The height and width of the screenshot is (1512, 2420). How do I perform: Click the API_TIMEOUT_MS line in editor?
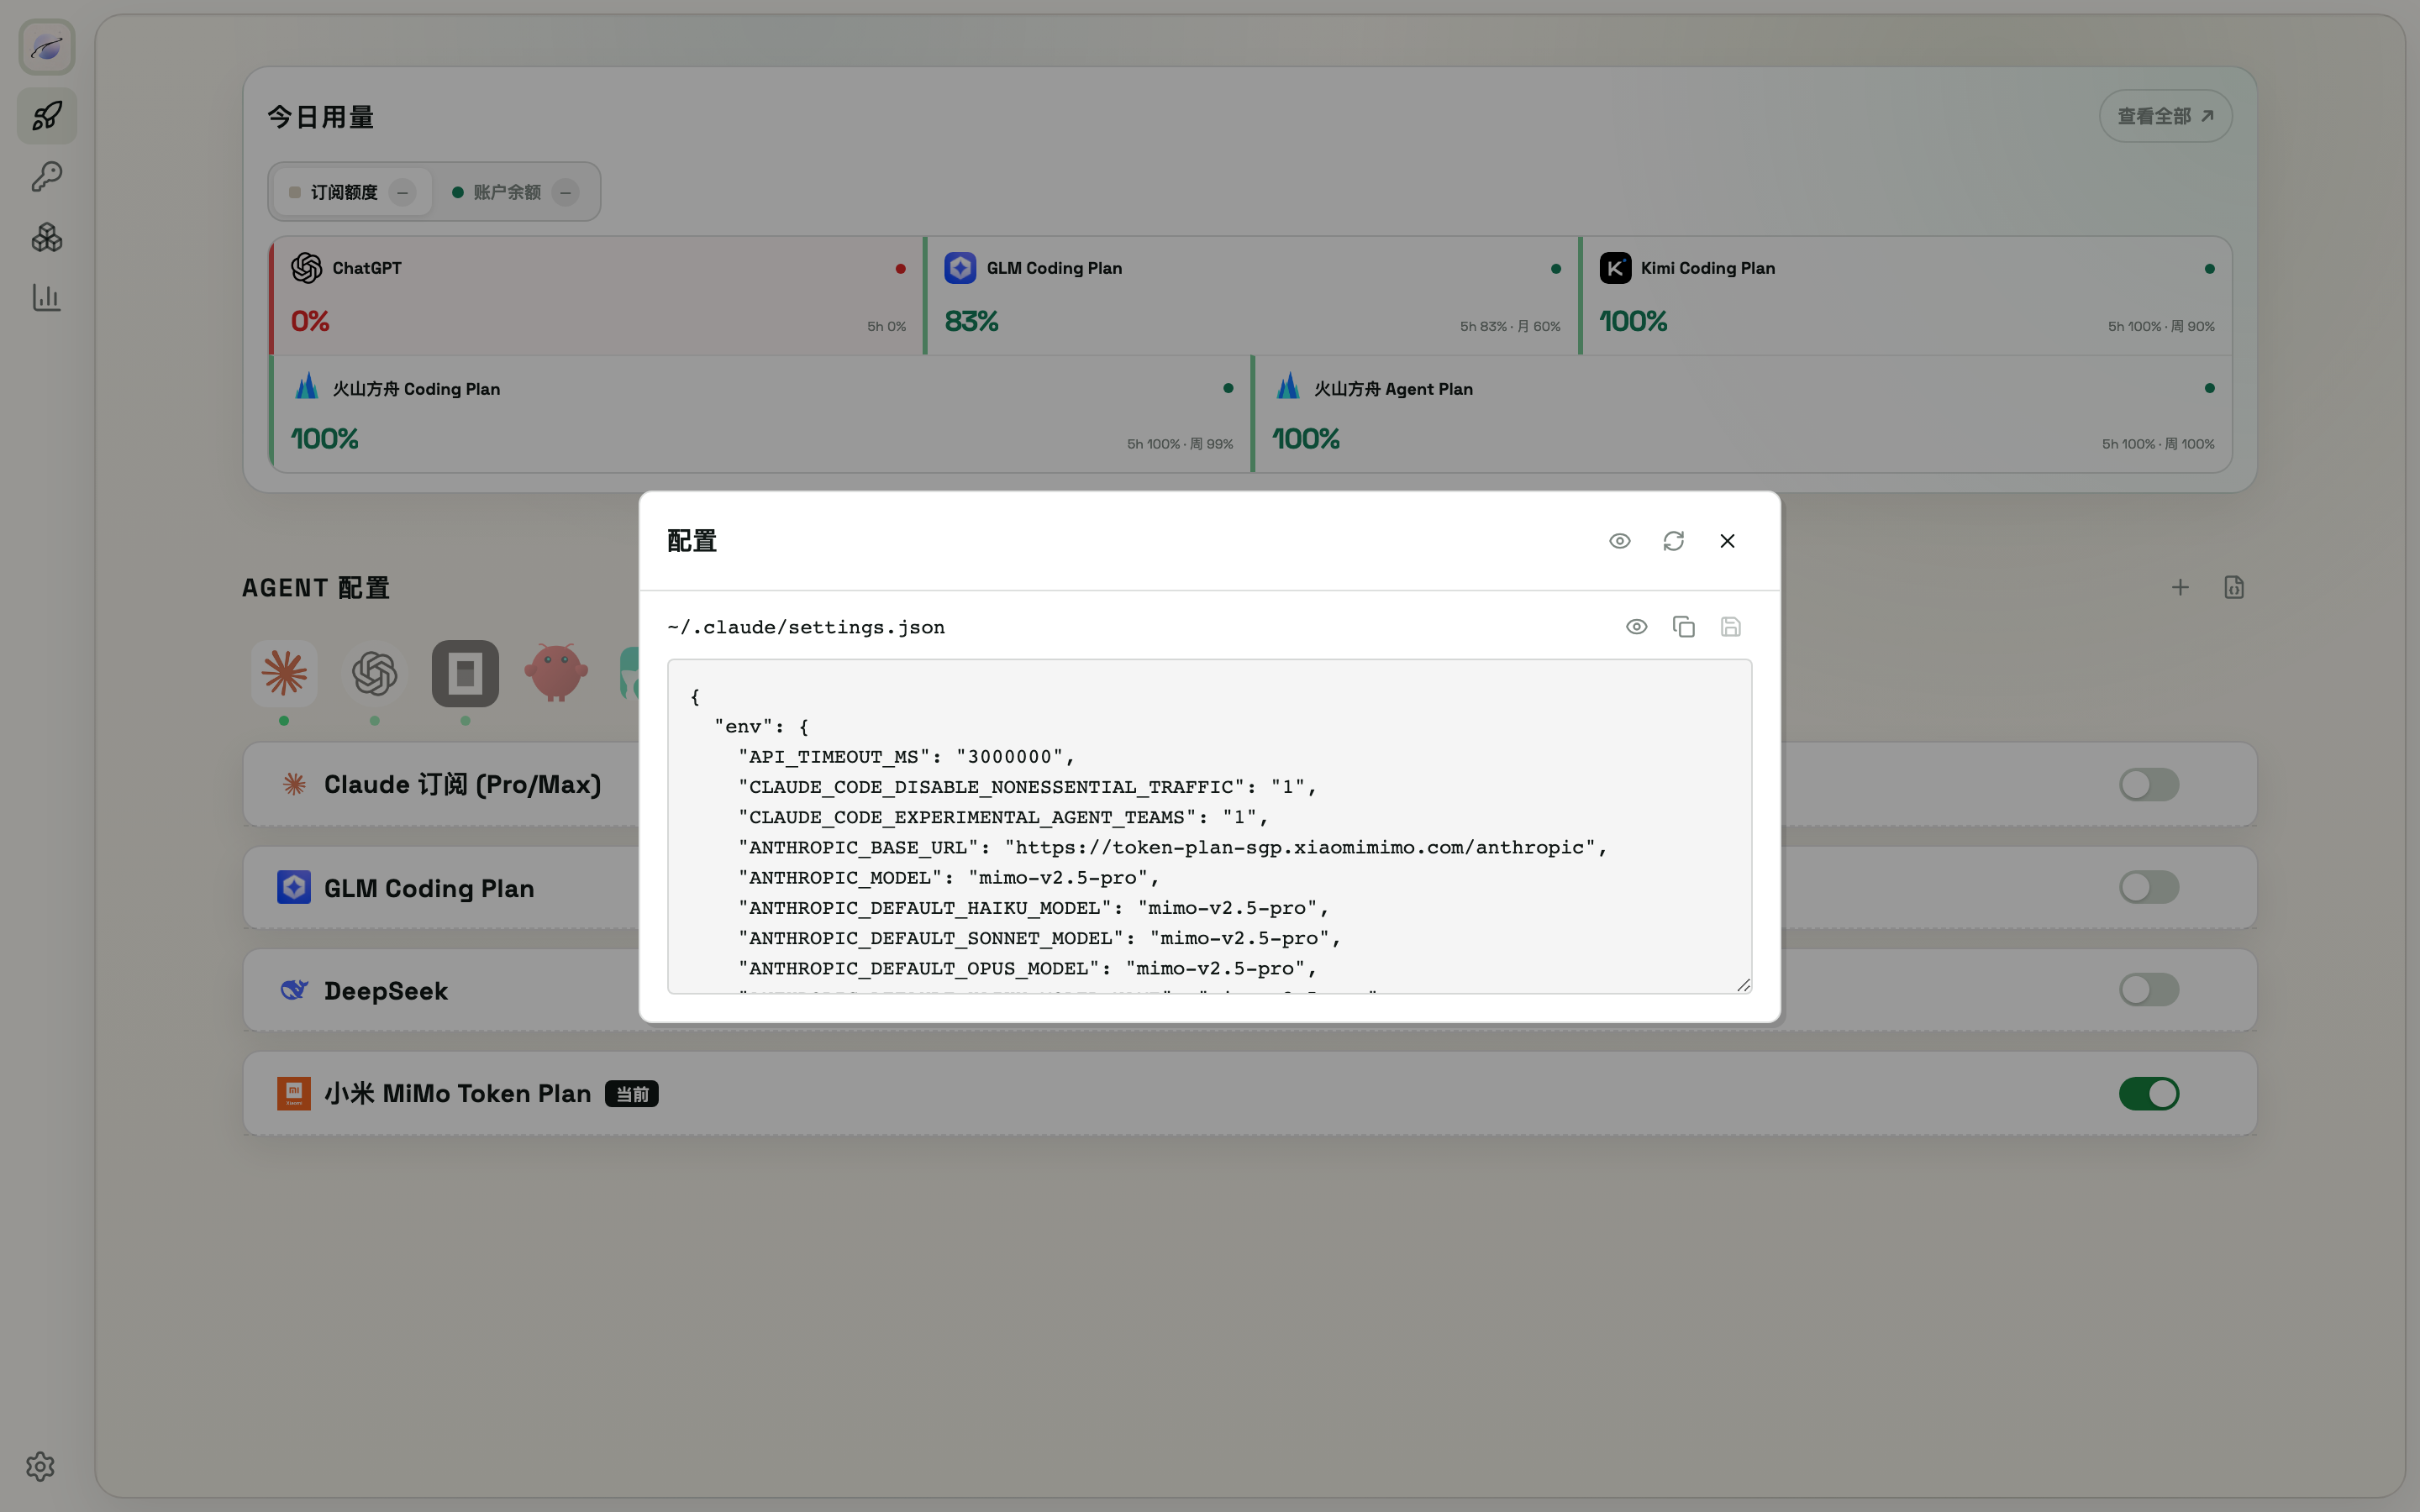coord(906,757)
